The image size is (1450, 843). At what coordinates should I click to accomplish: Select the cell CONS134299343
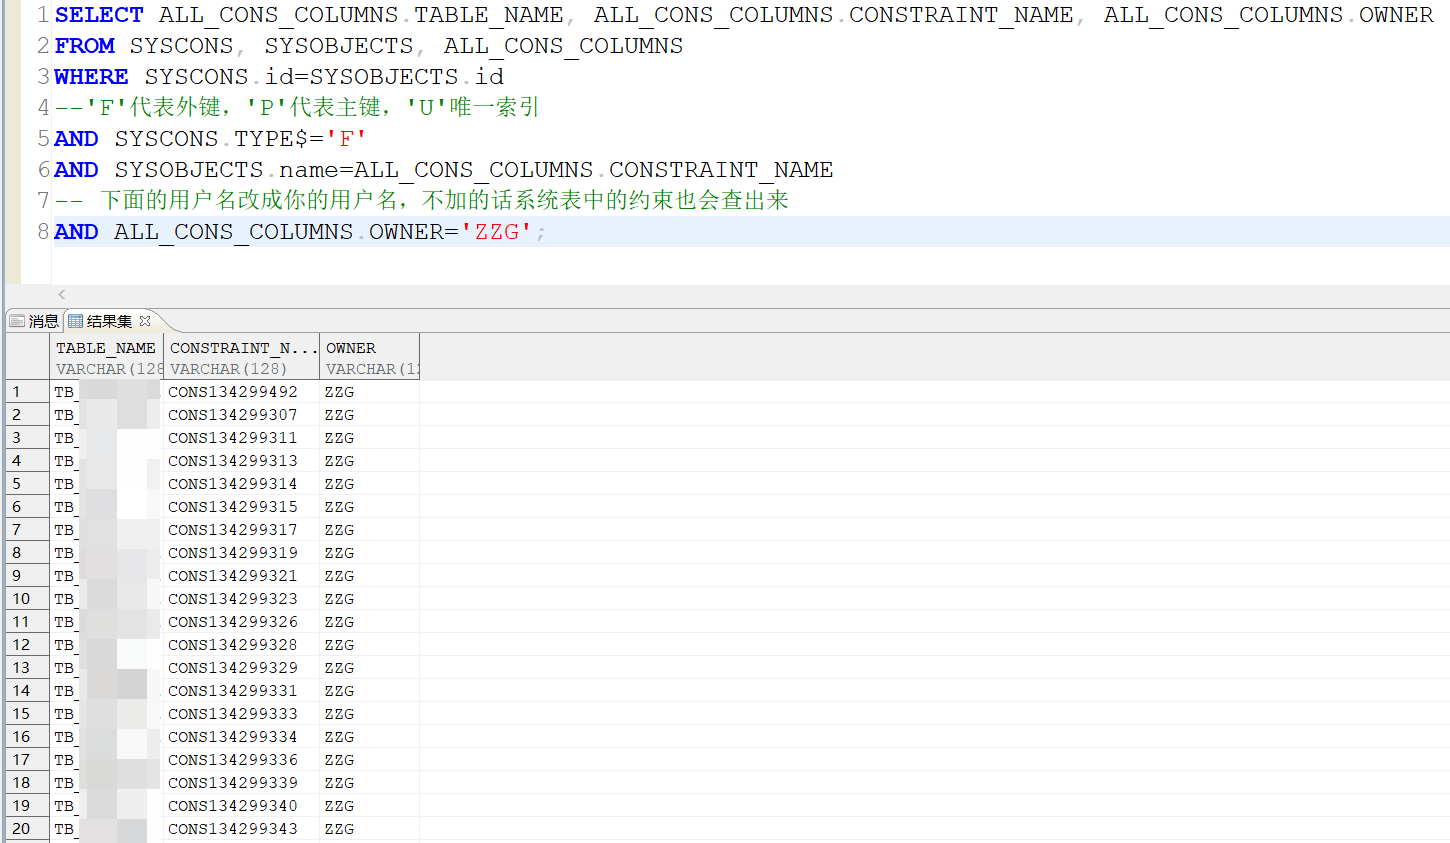241,829
